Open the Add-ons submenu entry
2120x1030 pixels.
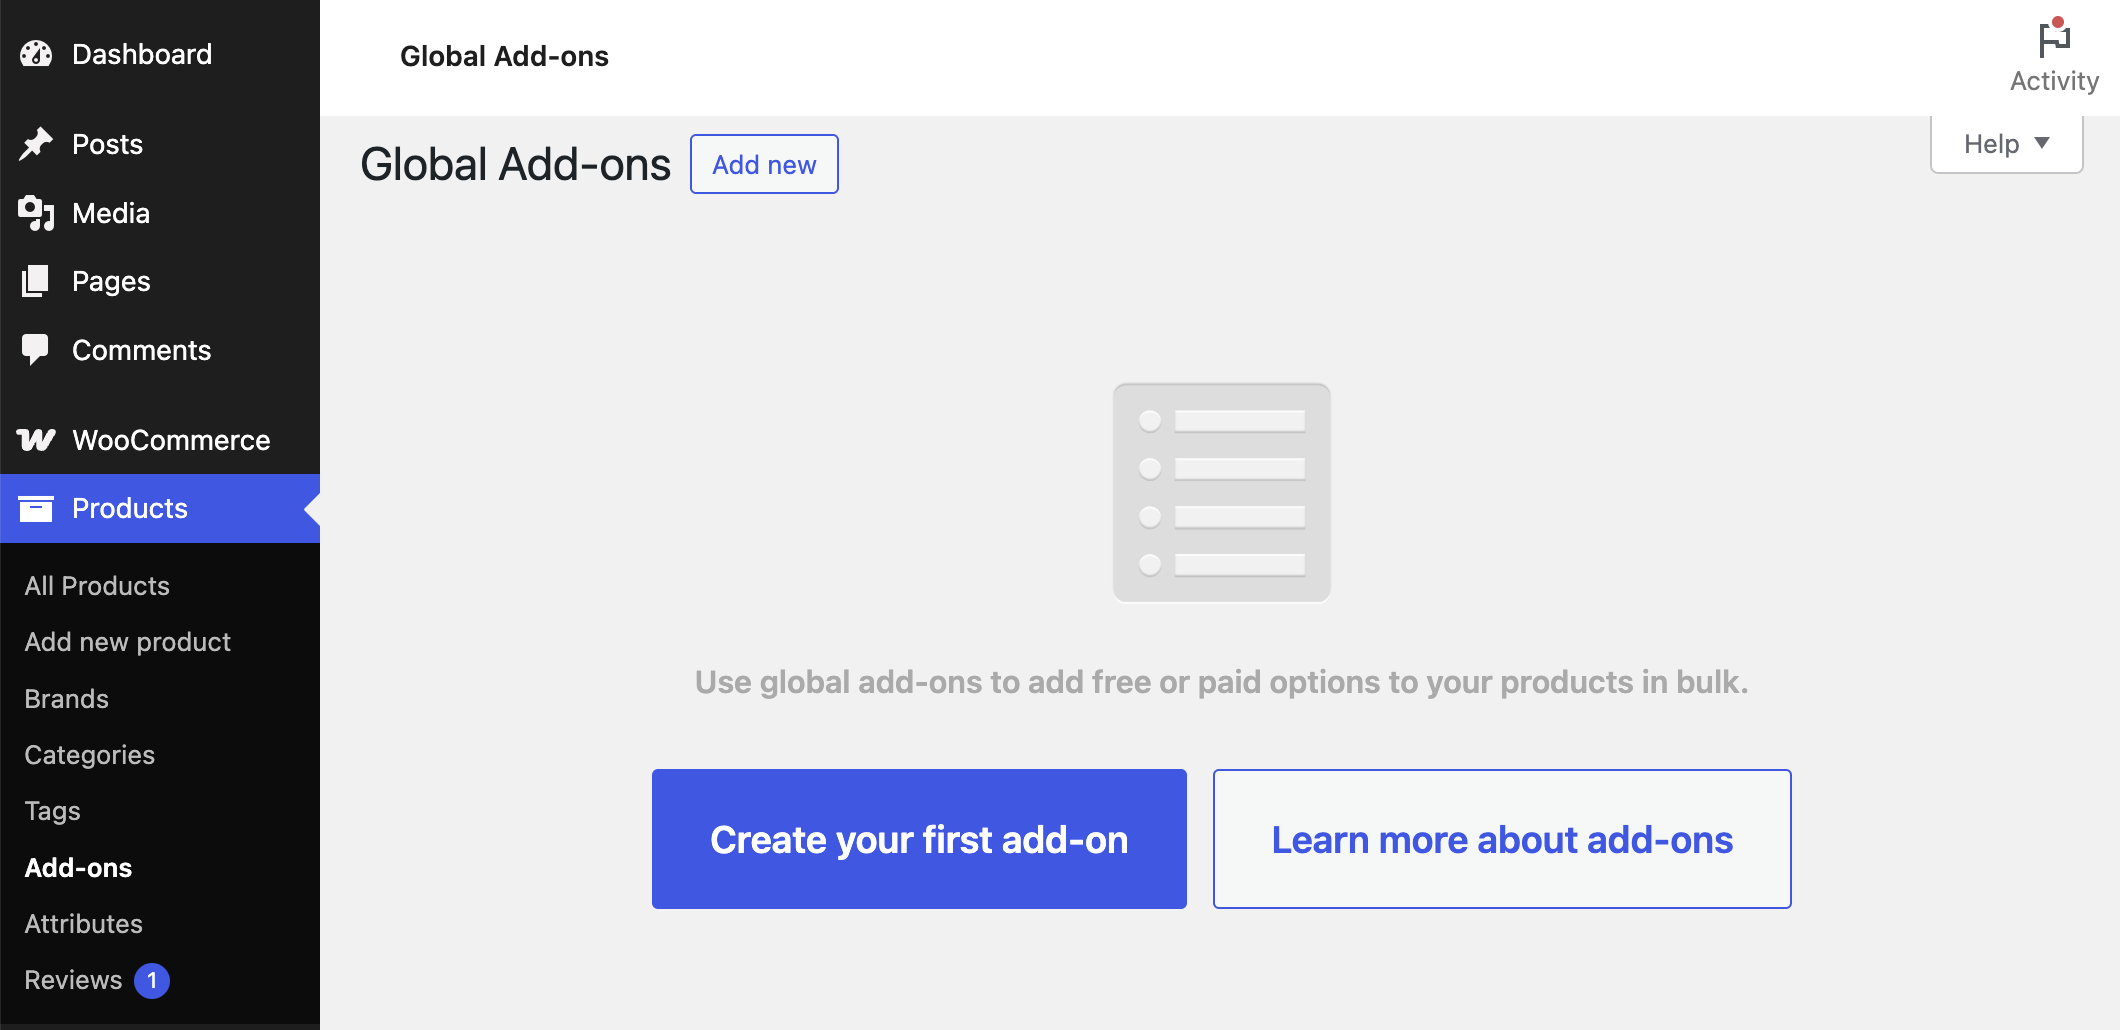[x=78, y=867]
